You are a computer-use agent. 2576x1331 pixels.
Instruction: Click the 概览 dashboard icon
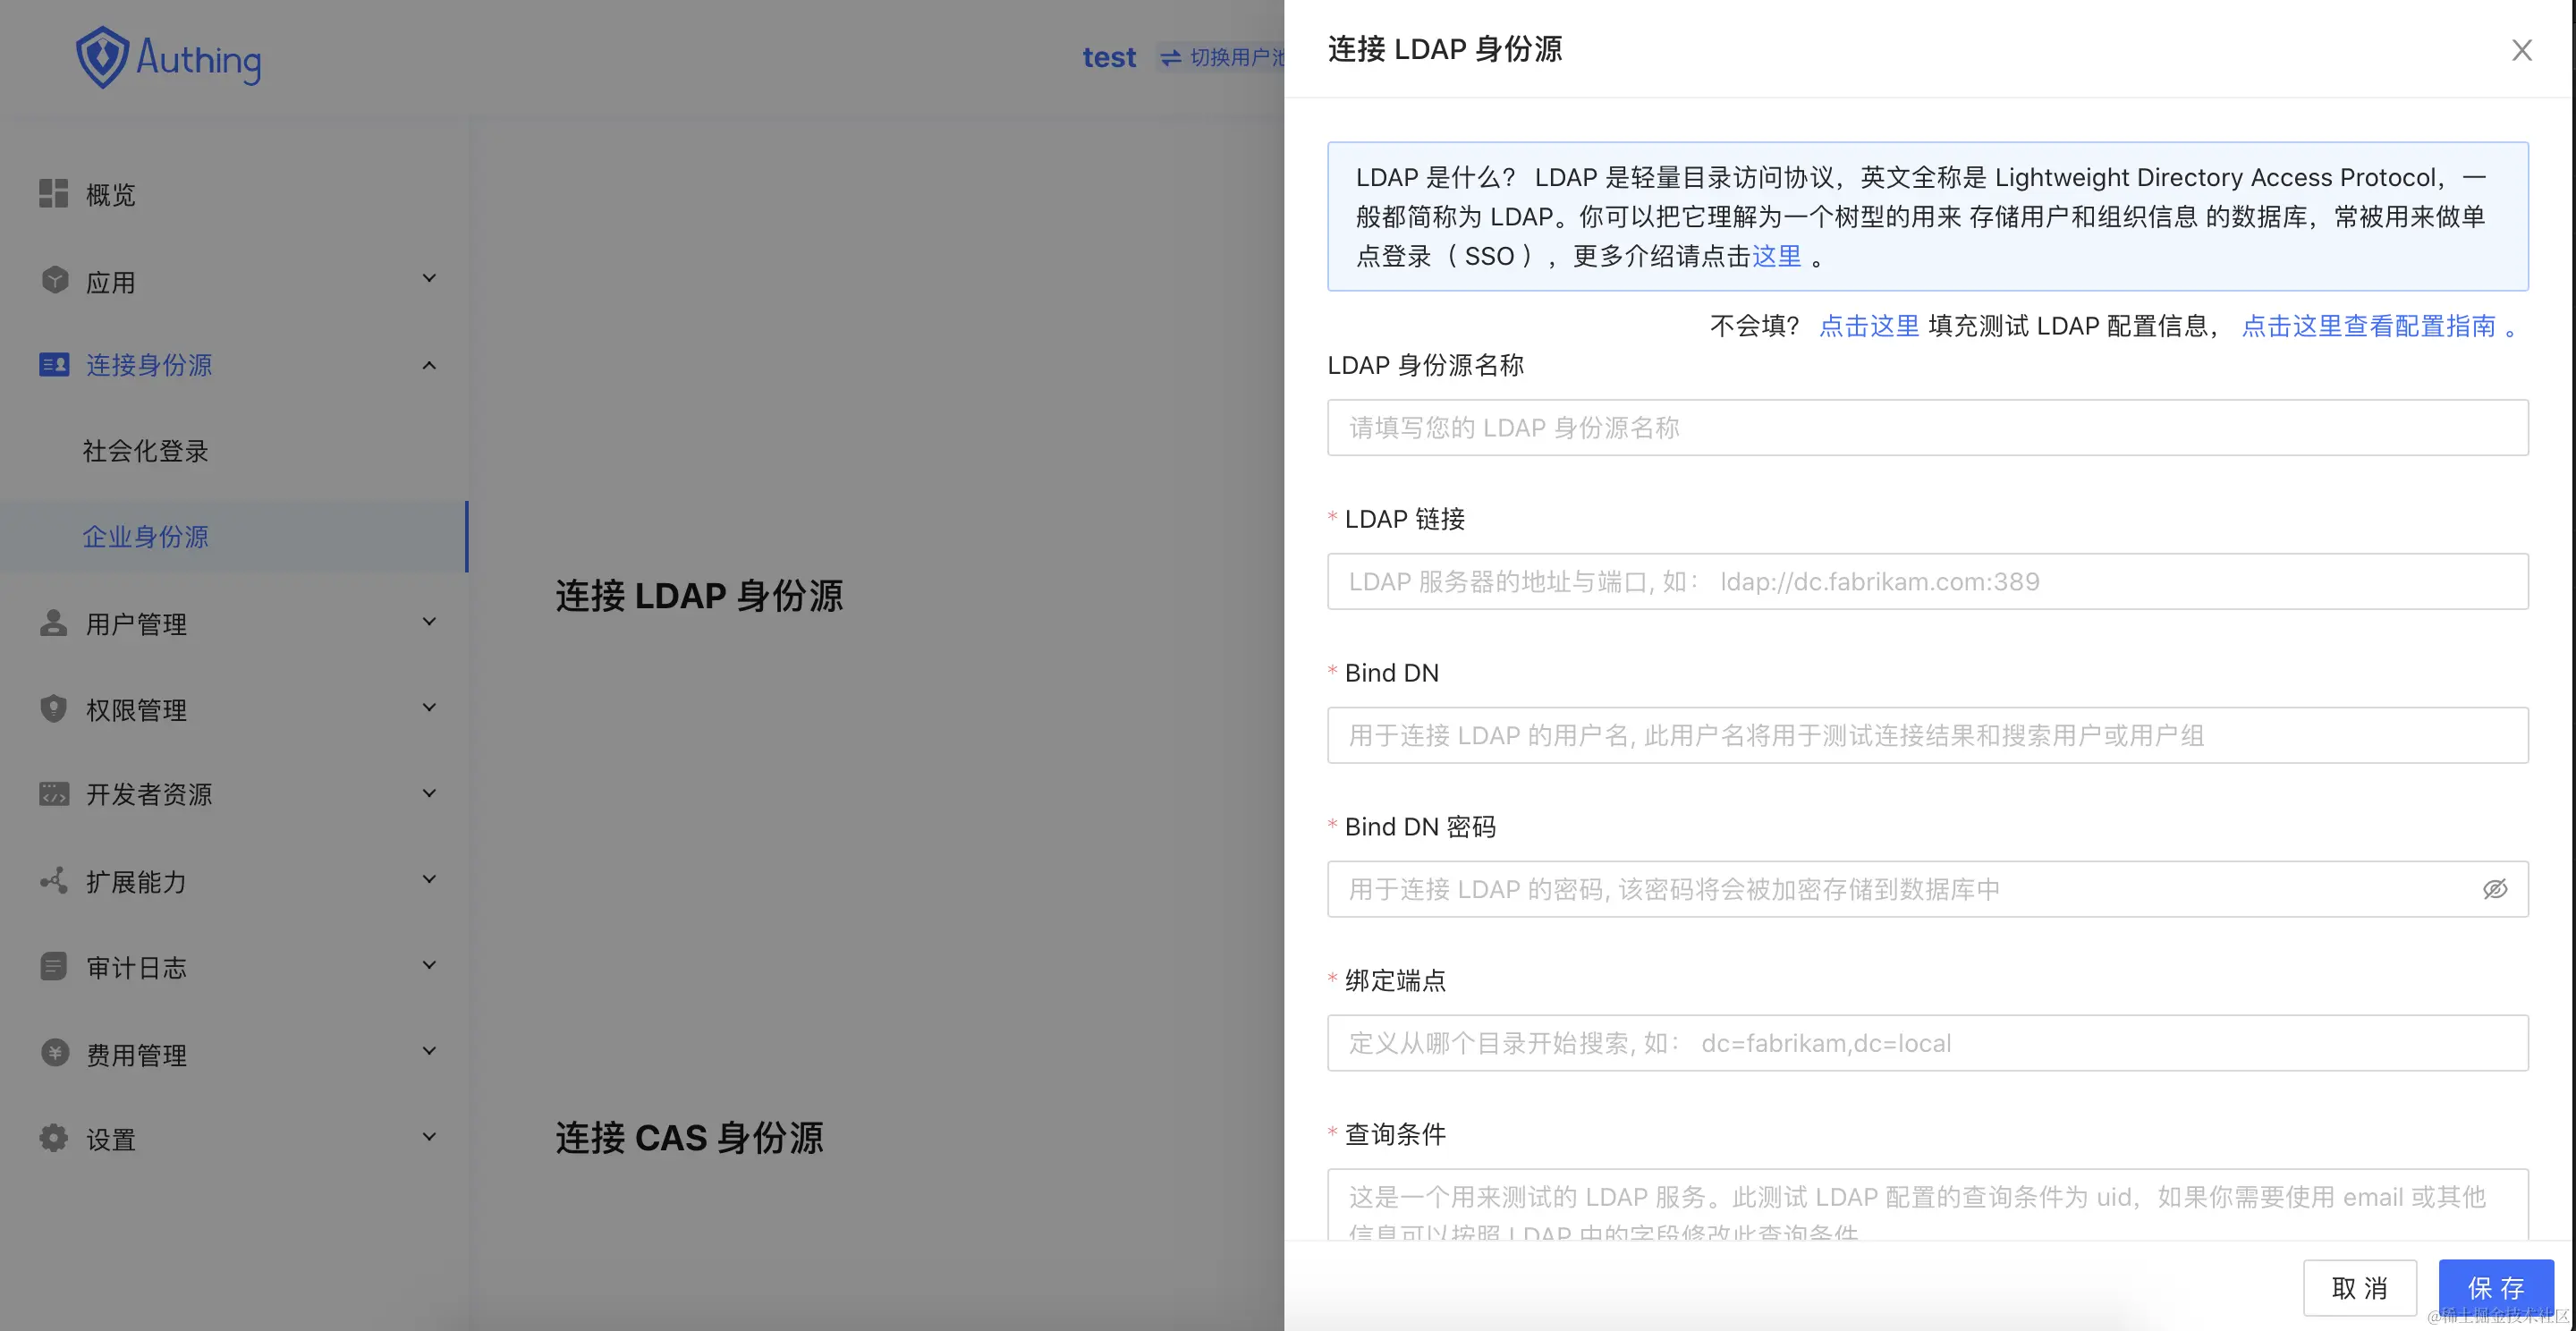[53, 193]
